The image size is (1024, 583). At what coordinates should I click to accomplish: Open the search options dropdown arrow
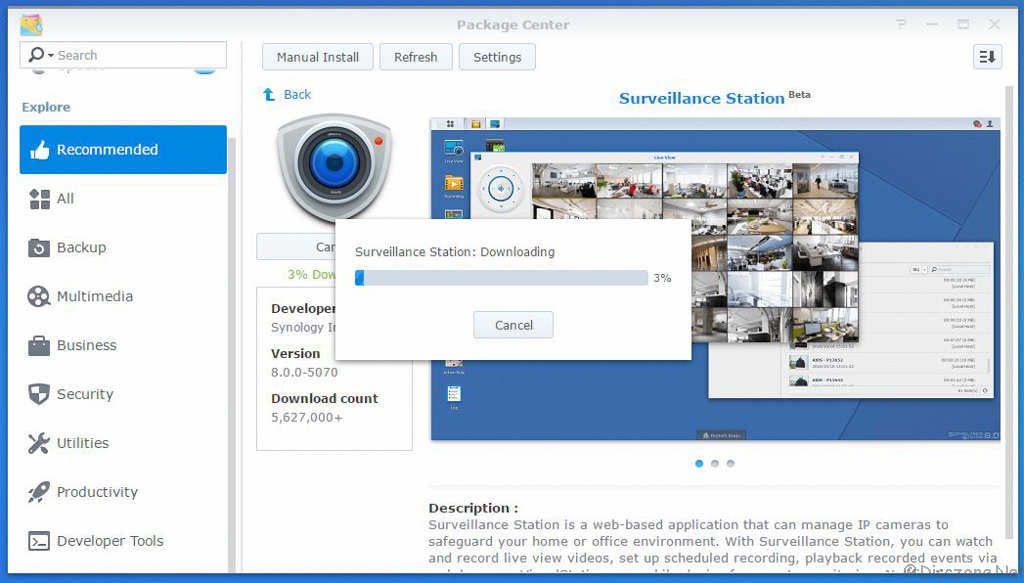click(x=51, y=56)
